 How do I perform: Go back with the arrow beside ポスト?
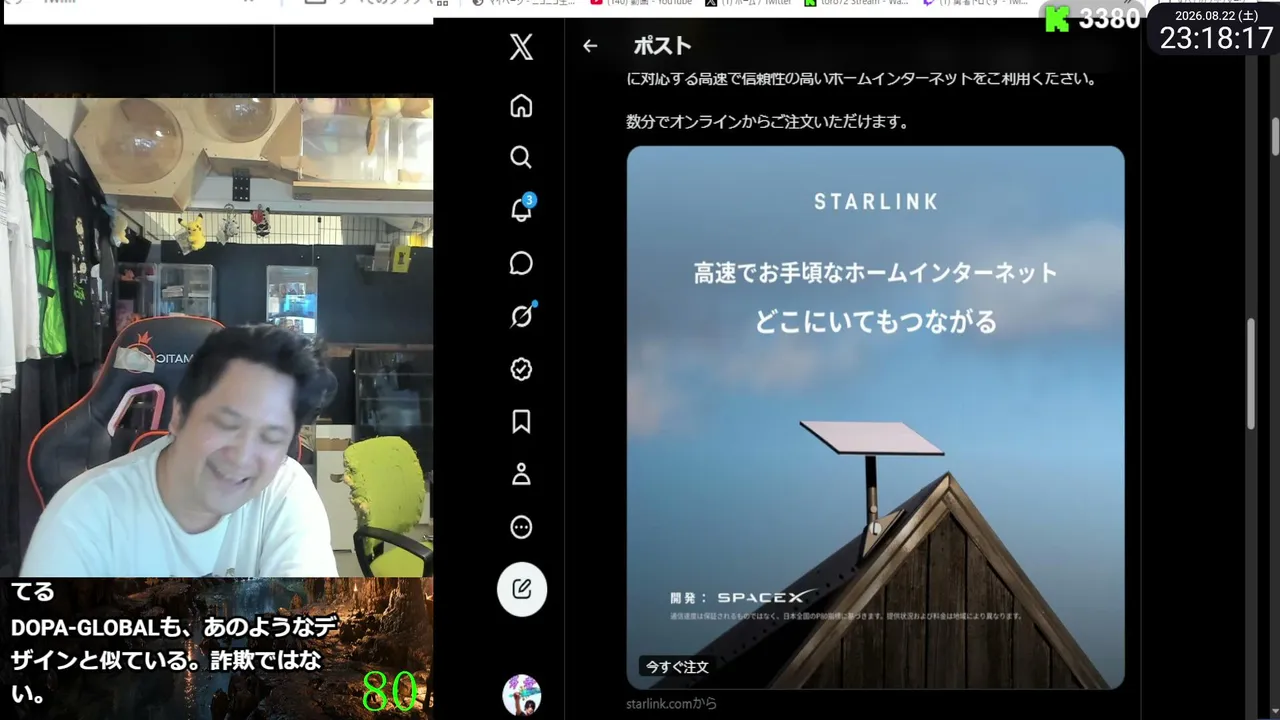(x=590, y=46)
